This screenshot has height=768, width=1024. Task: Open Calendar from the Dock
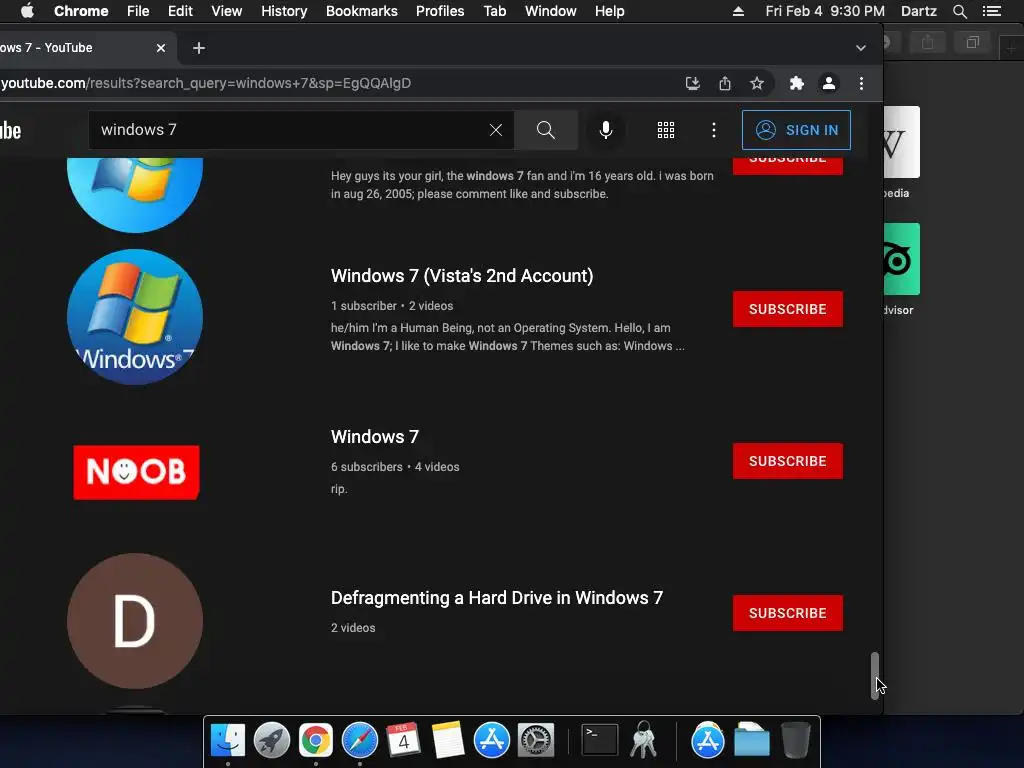point(404,740)
